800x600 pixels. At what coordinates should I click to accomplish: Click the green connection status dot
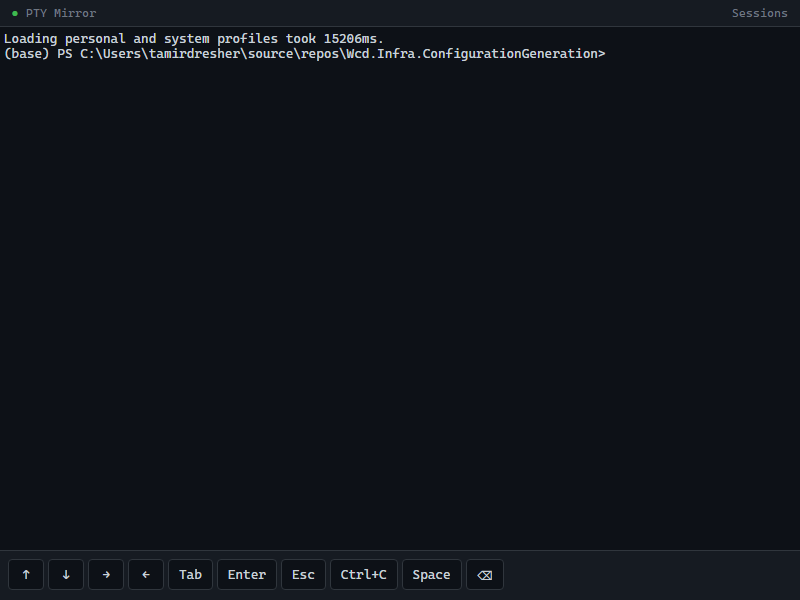tap(12, 13)
